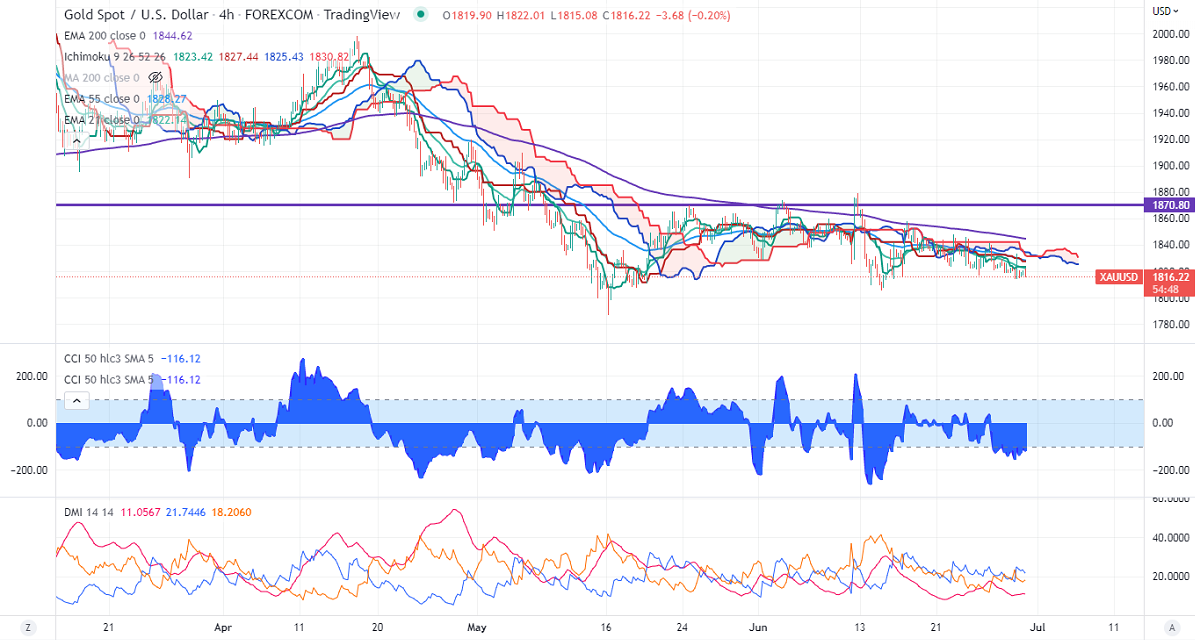Click the EMA 200 value 1844.62
Screen dimensions: 1195x640
[172, 36]
